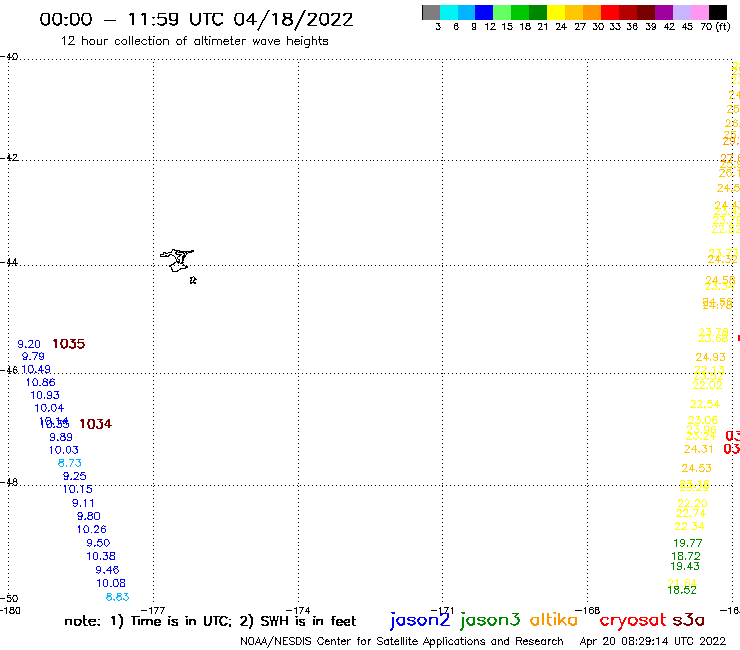Select the light-blue 8.83 reading
Screen dimensions: 740x650
[x=118, y=597]
